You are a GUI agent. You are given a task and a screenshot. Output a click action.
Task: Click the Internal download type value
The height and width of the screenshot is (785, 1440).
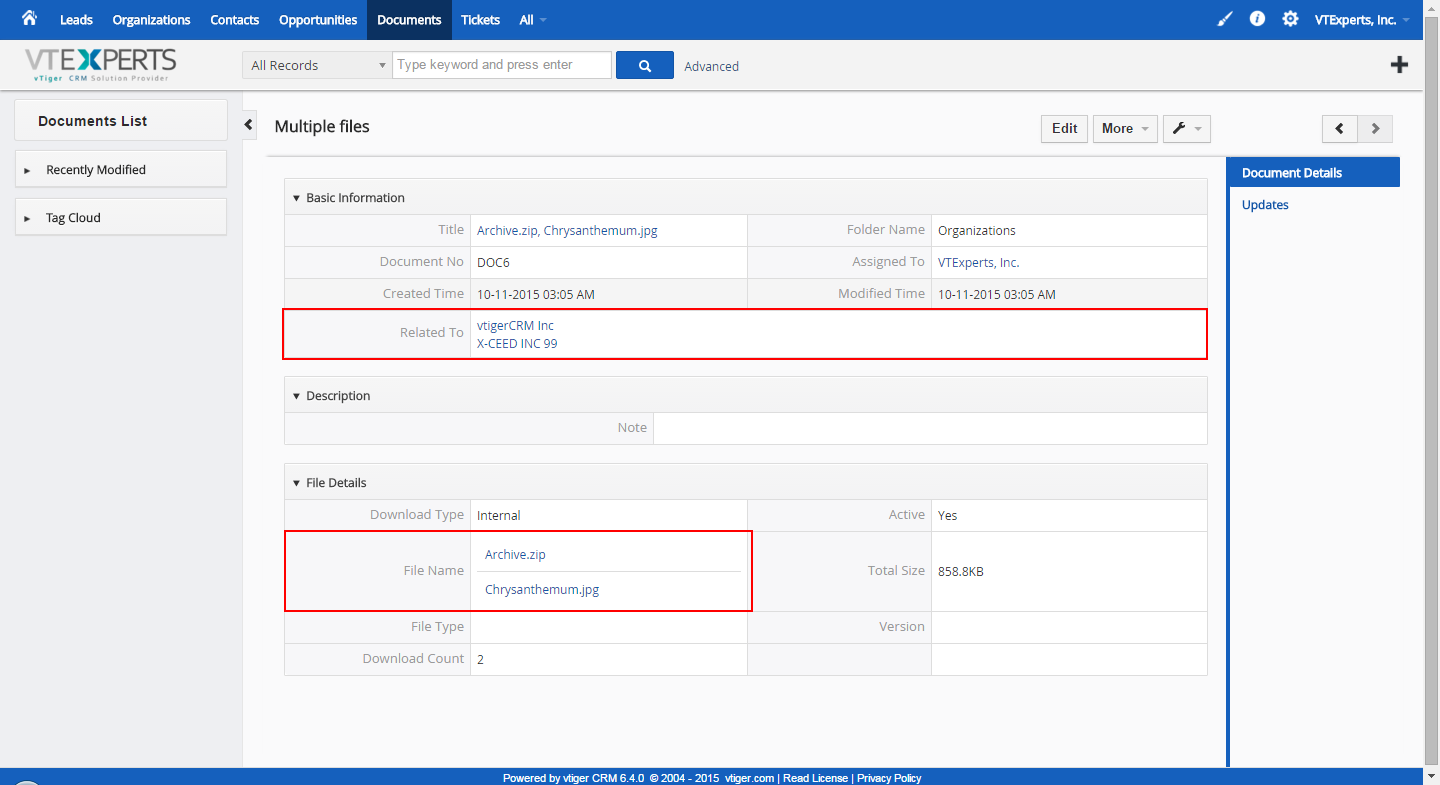point(499,515)
